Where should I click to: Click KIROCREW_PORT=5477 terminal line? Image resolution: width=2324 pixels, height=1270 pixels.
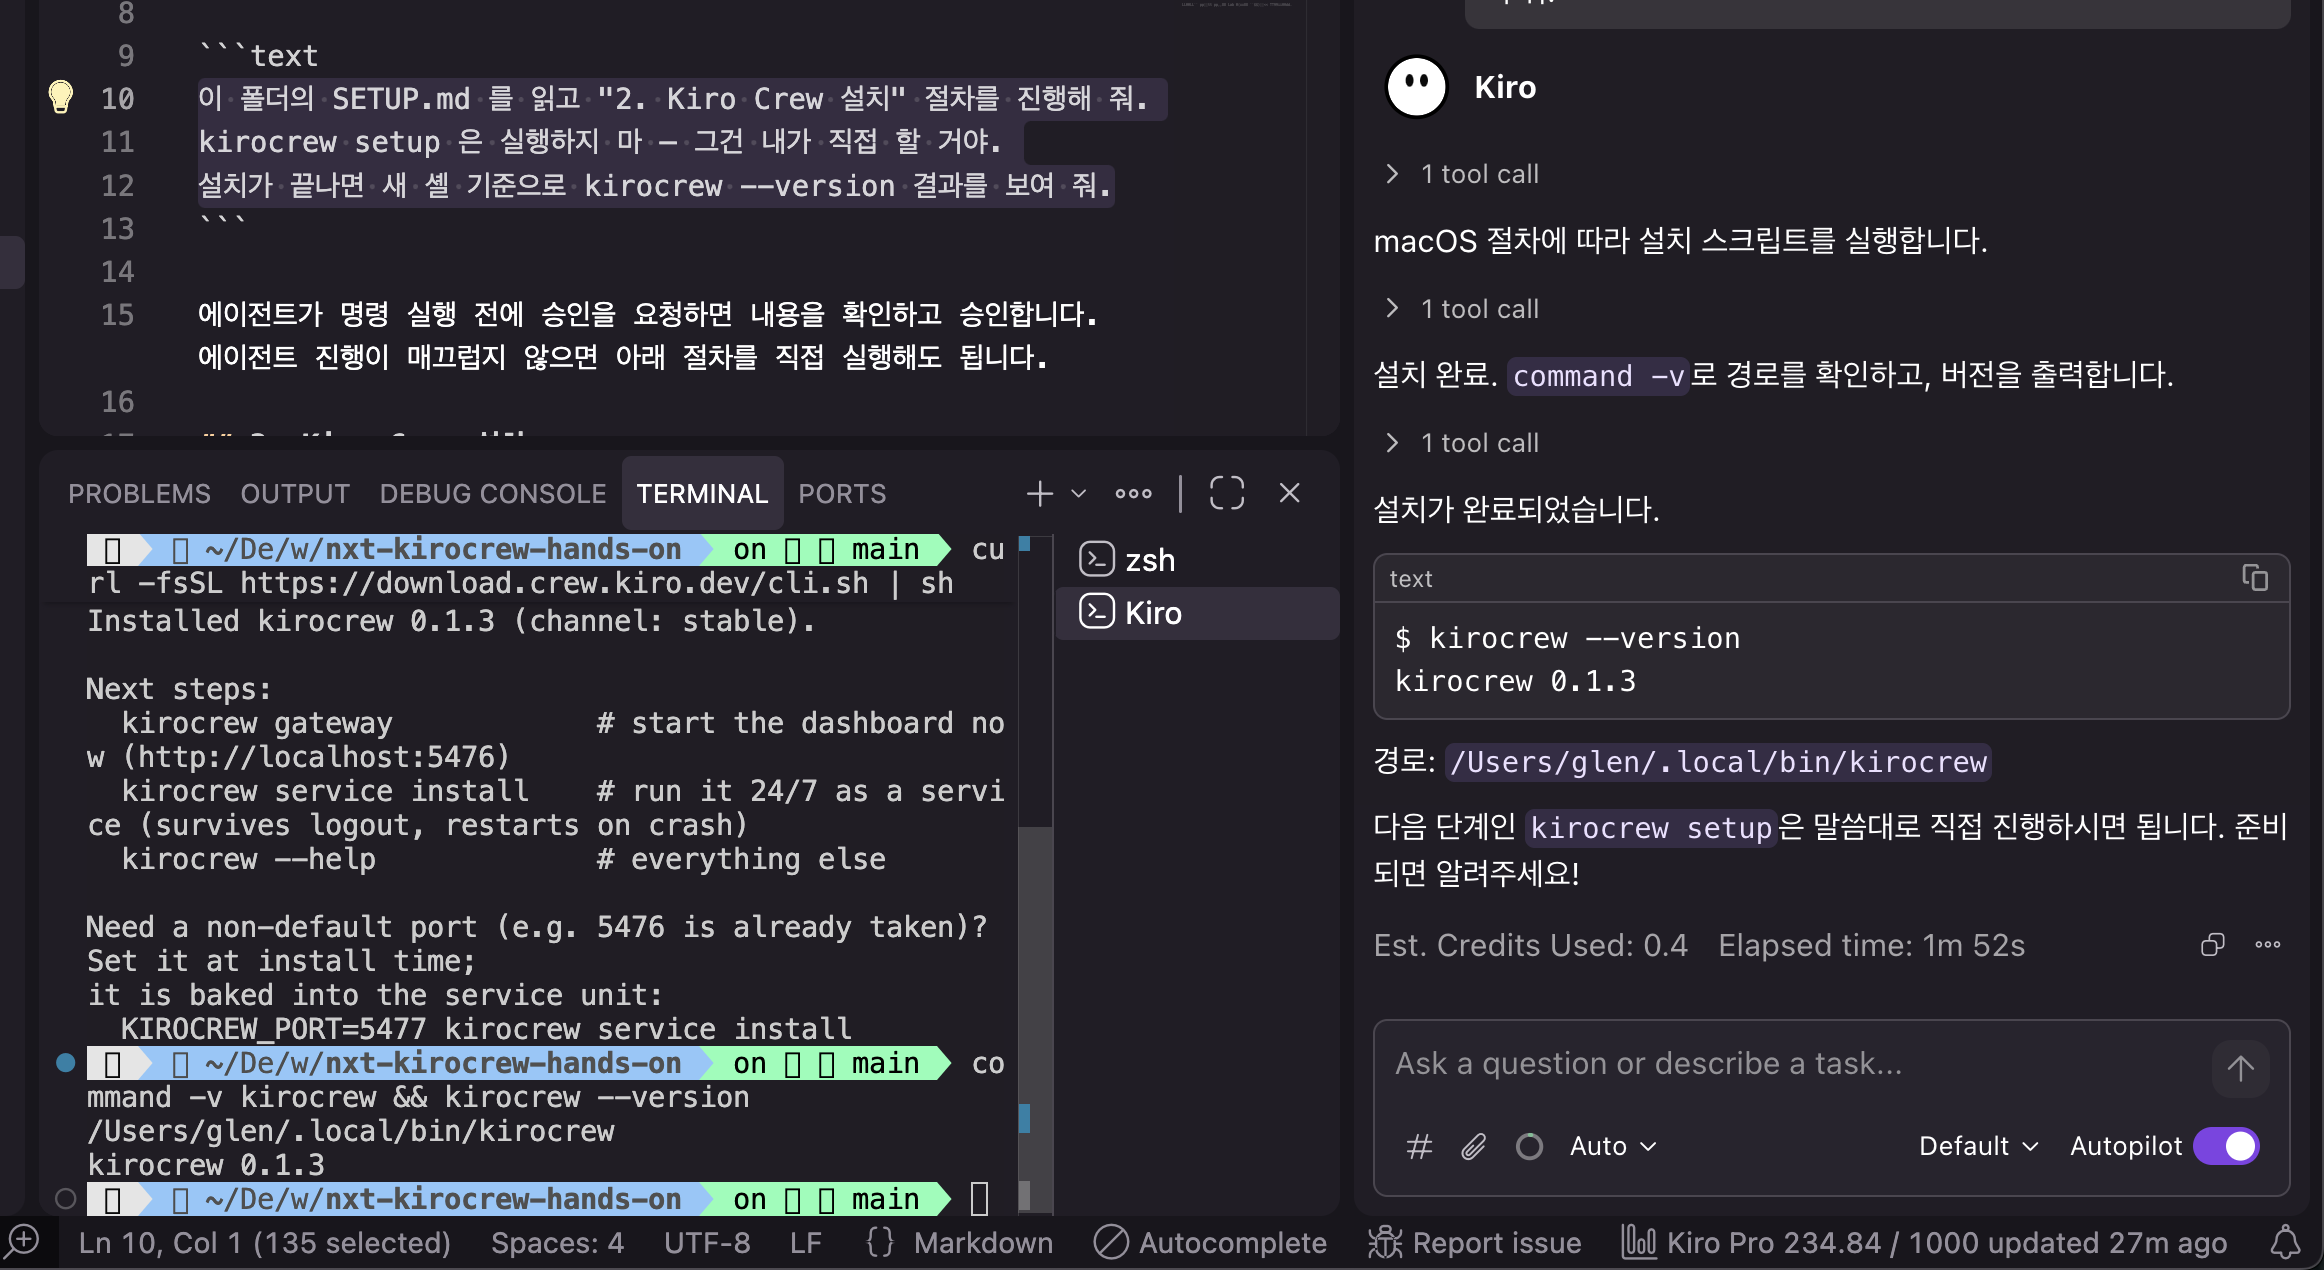[486, 1029]
